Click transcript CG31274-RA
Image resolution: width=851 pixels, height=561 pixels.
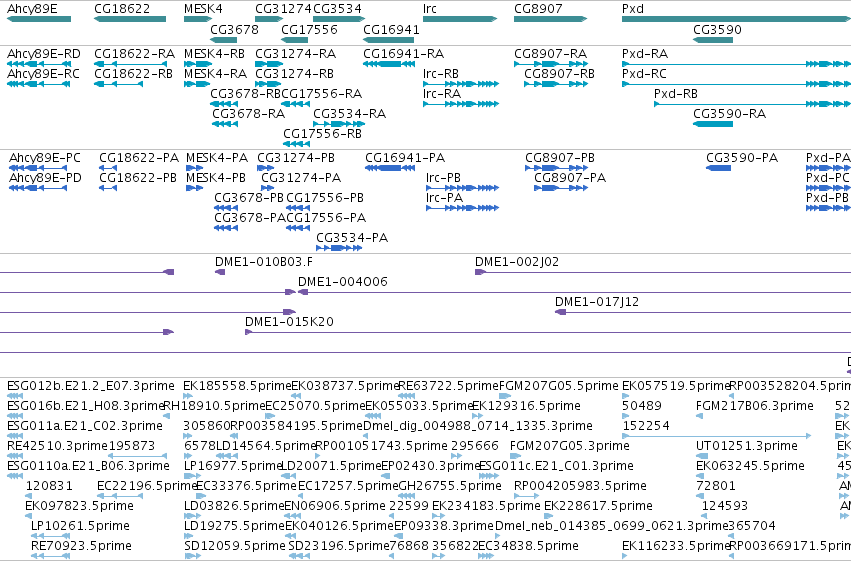click(295, 54)
